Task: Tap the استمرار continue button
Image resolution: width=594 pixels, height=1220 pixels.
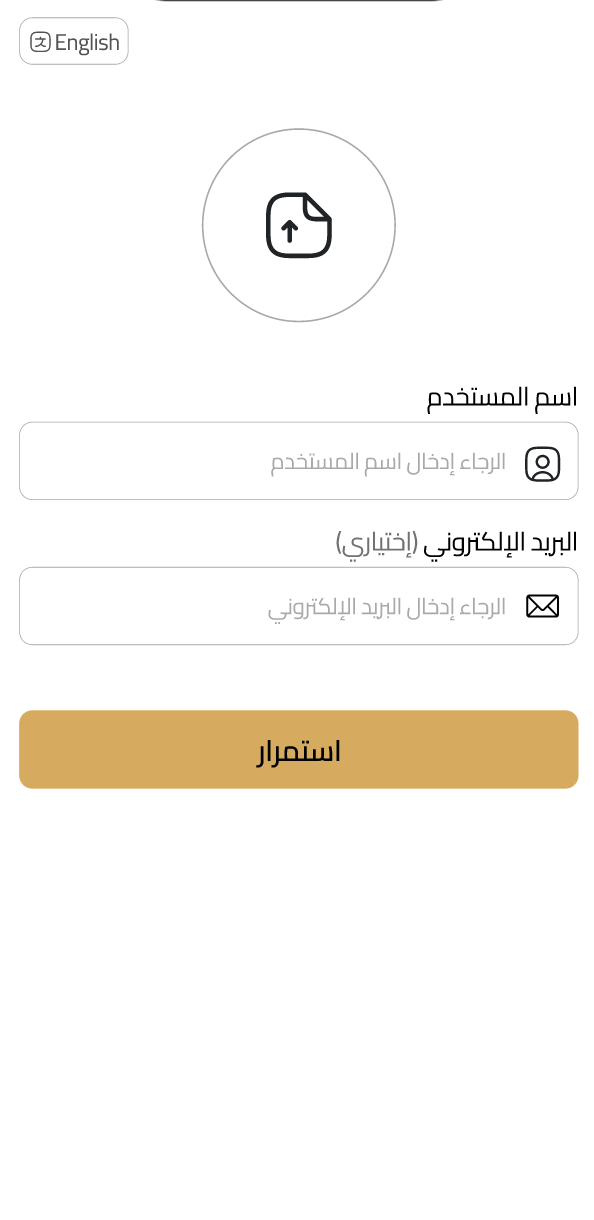Action: pos(299,749)
